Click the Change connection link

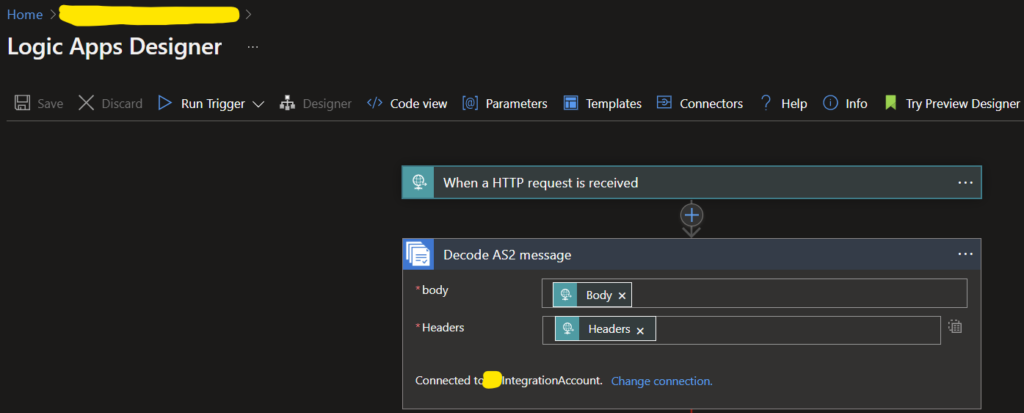pos(661,381)
